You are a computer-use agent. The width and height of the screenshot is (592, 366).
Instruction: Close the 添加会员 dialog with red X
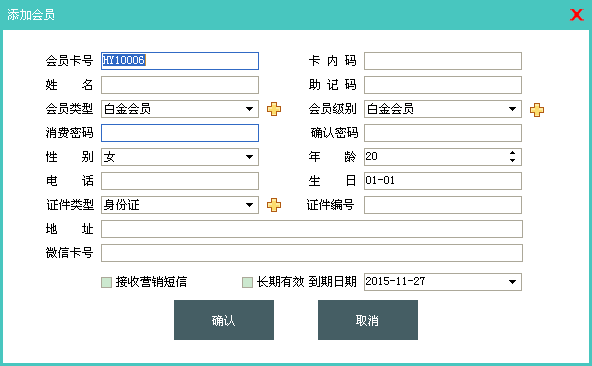pos(577,15)
